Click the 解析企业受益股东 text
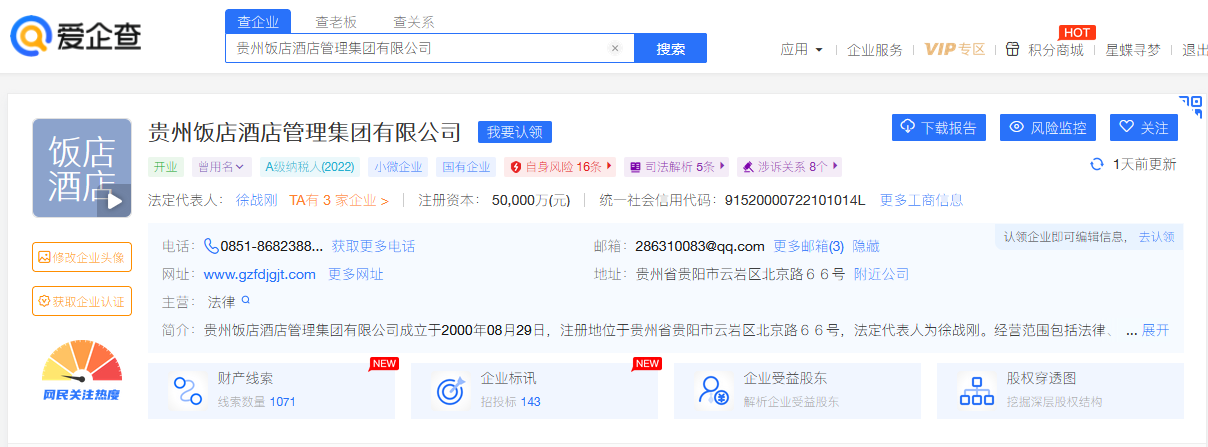 pyautogui.click(x=791, y=402)
